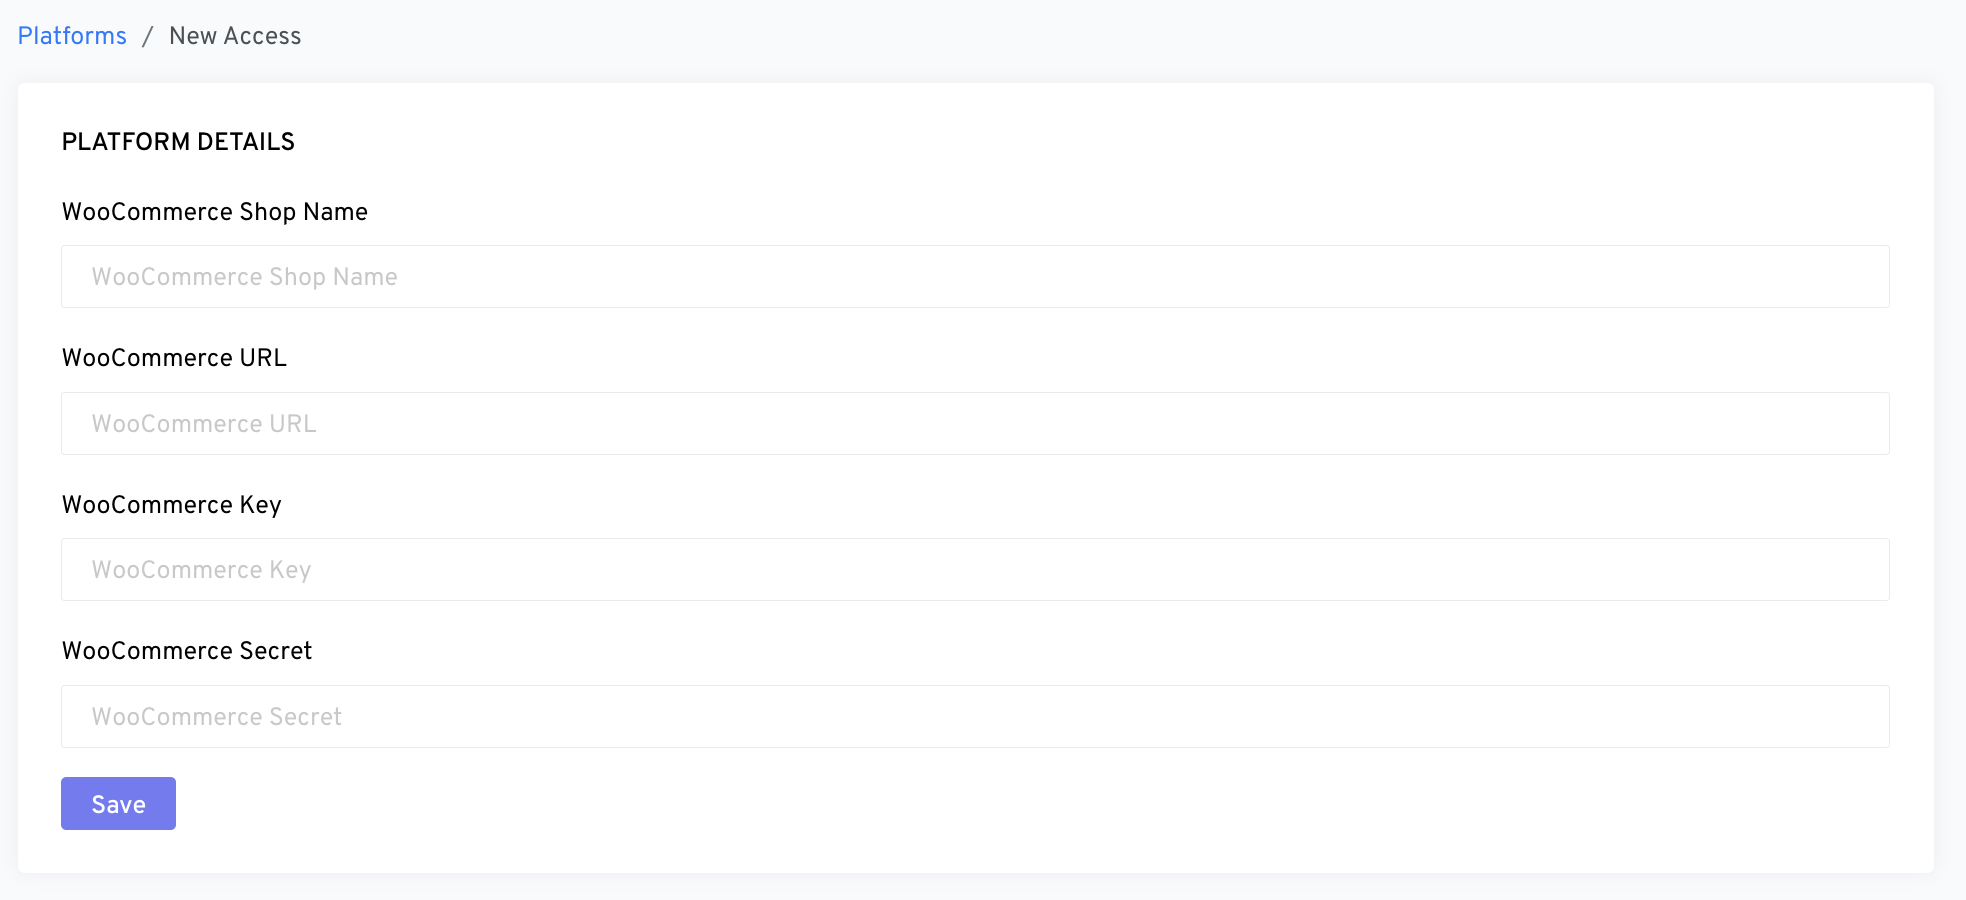Screen dimensions: 1966x900
Task: Click the WooCommerce Shop Name label
Action: click(x=215, y=212)
